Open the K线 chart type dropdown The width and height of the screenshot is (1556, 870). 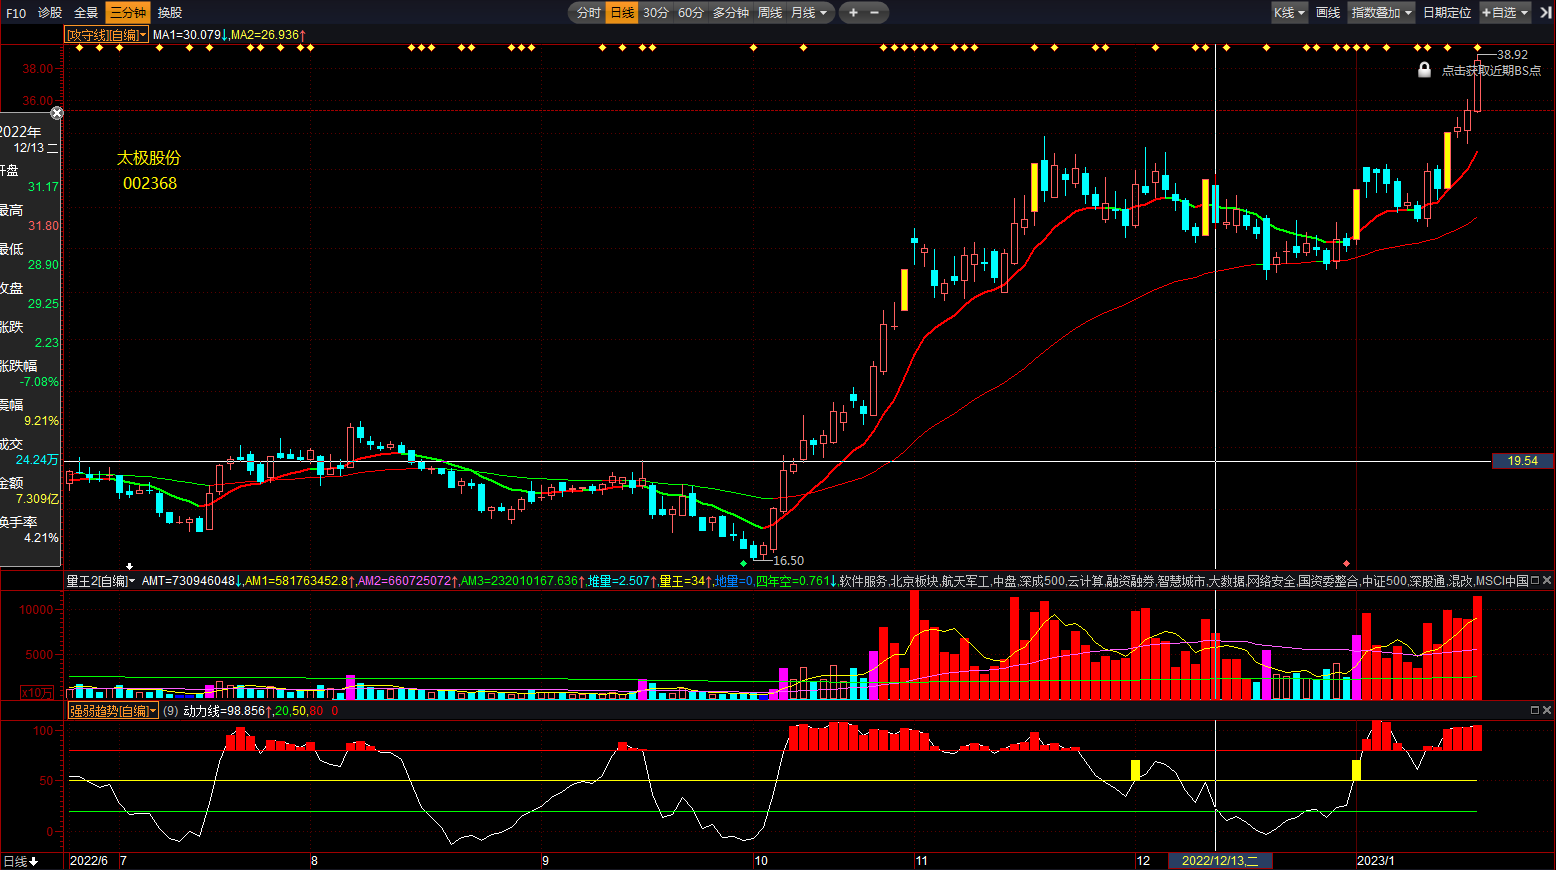tap(1289, 13)
